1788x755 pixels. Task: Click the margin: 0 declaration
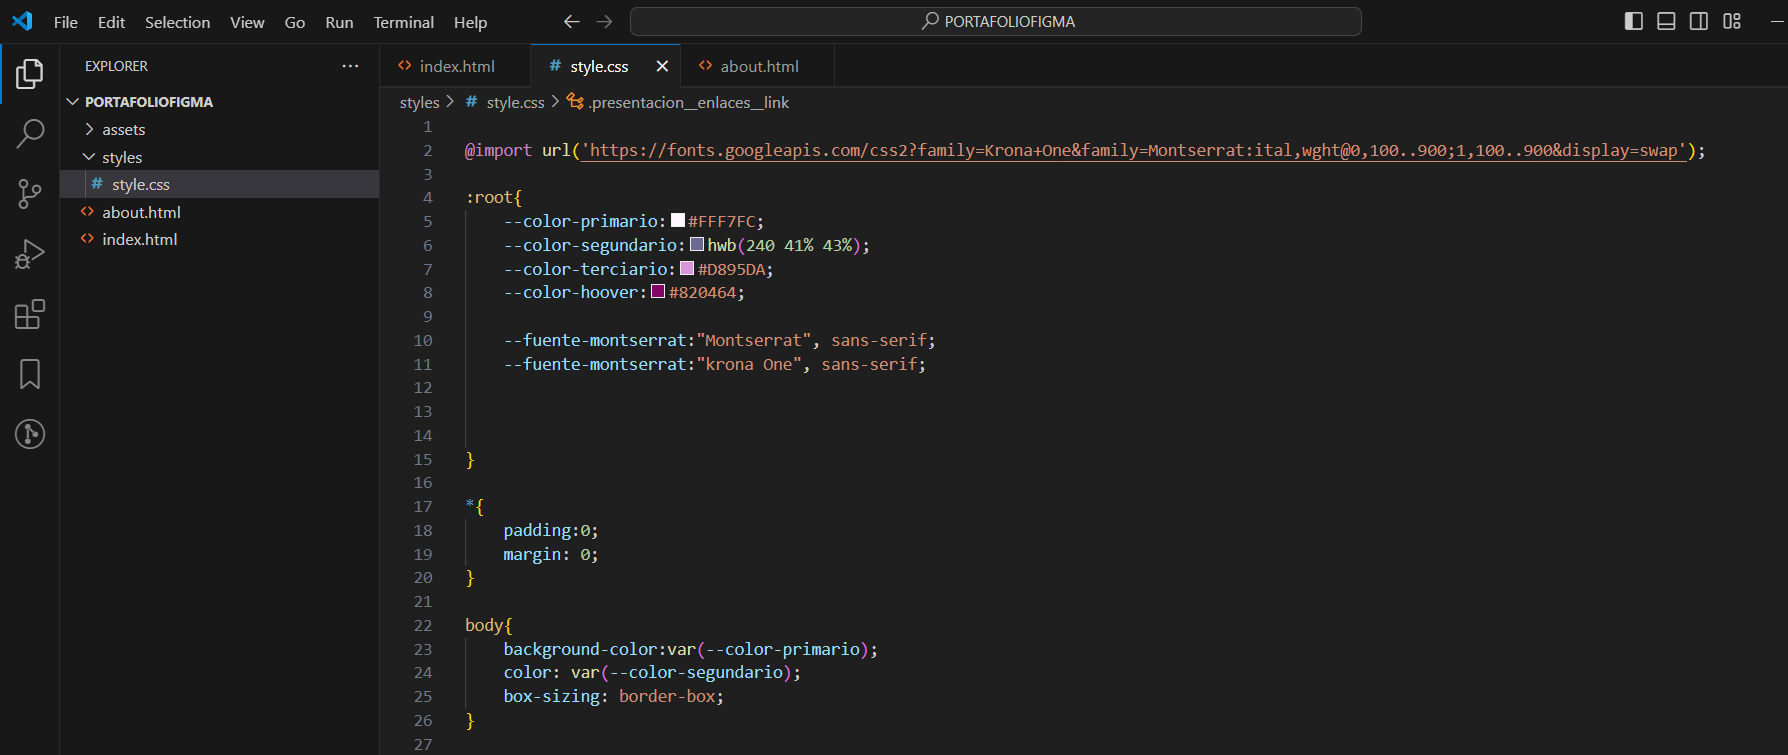tap(551, 554)
